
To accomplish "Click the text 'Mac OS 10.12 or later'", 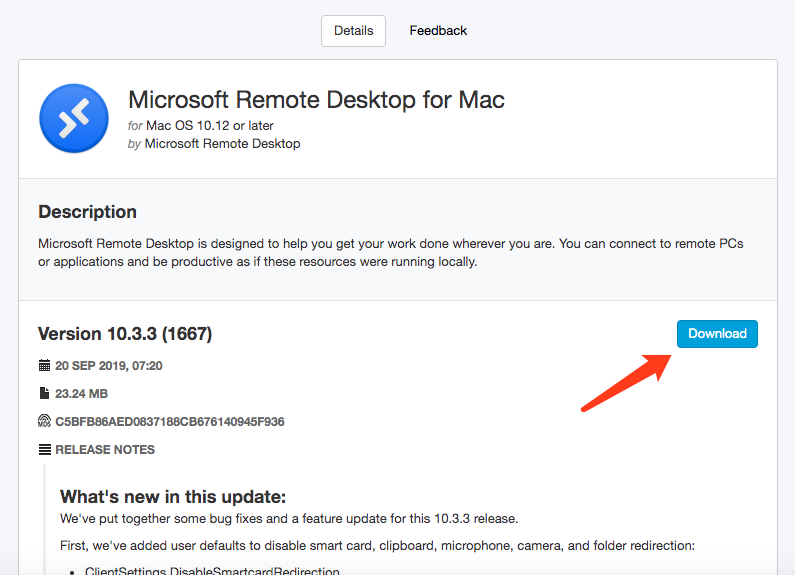I will pyautogui.click(x=210, y=125).
